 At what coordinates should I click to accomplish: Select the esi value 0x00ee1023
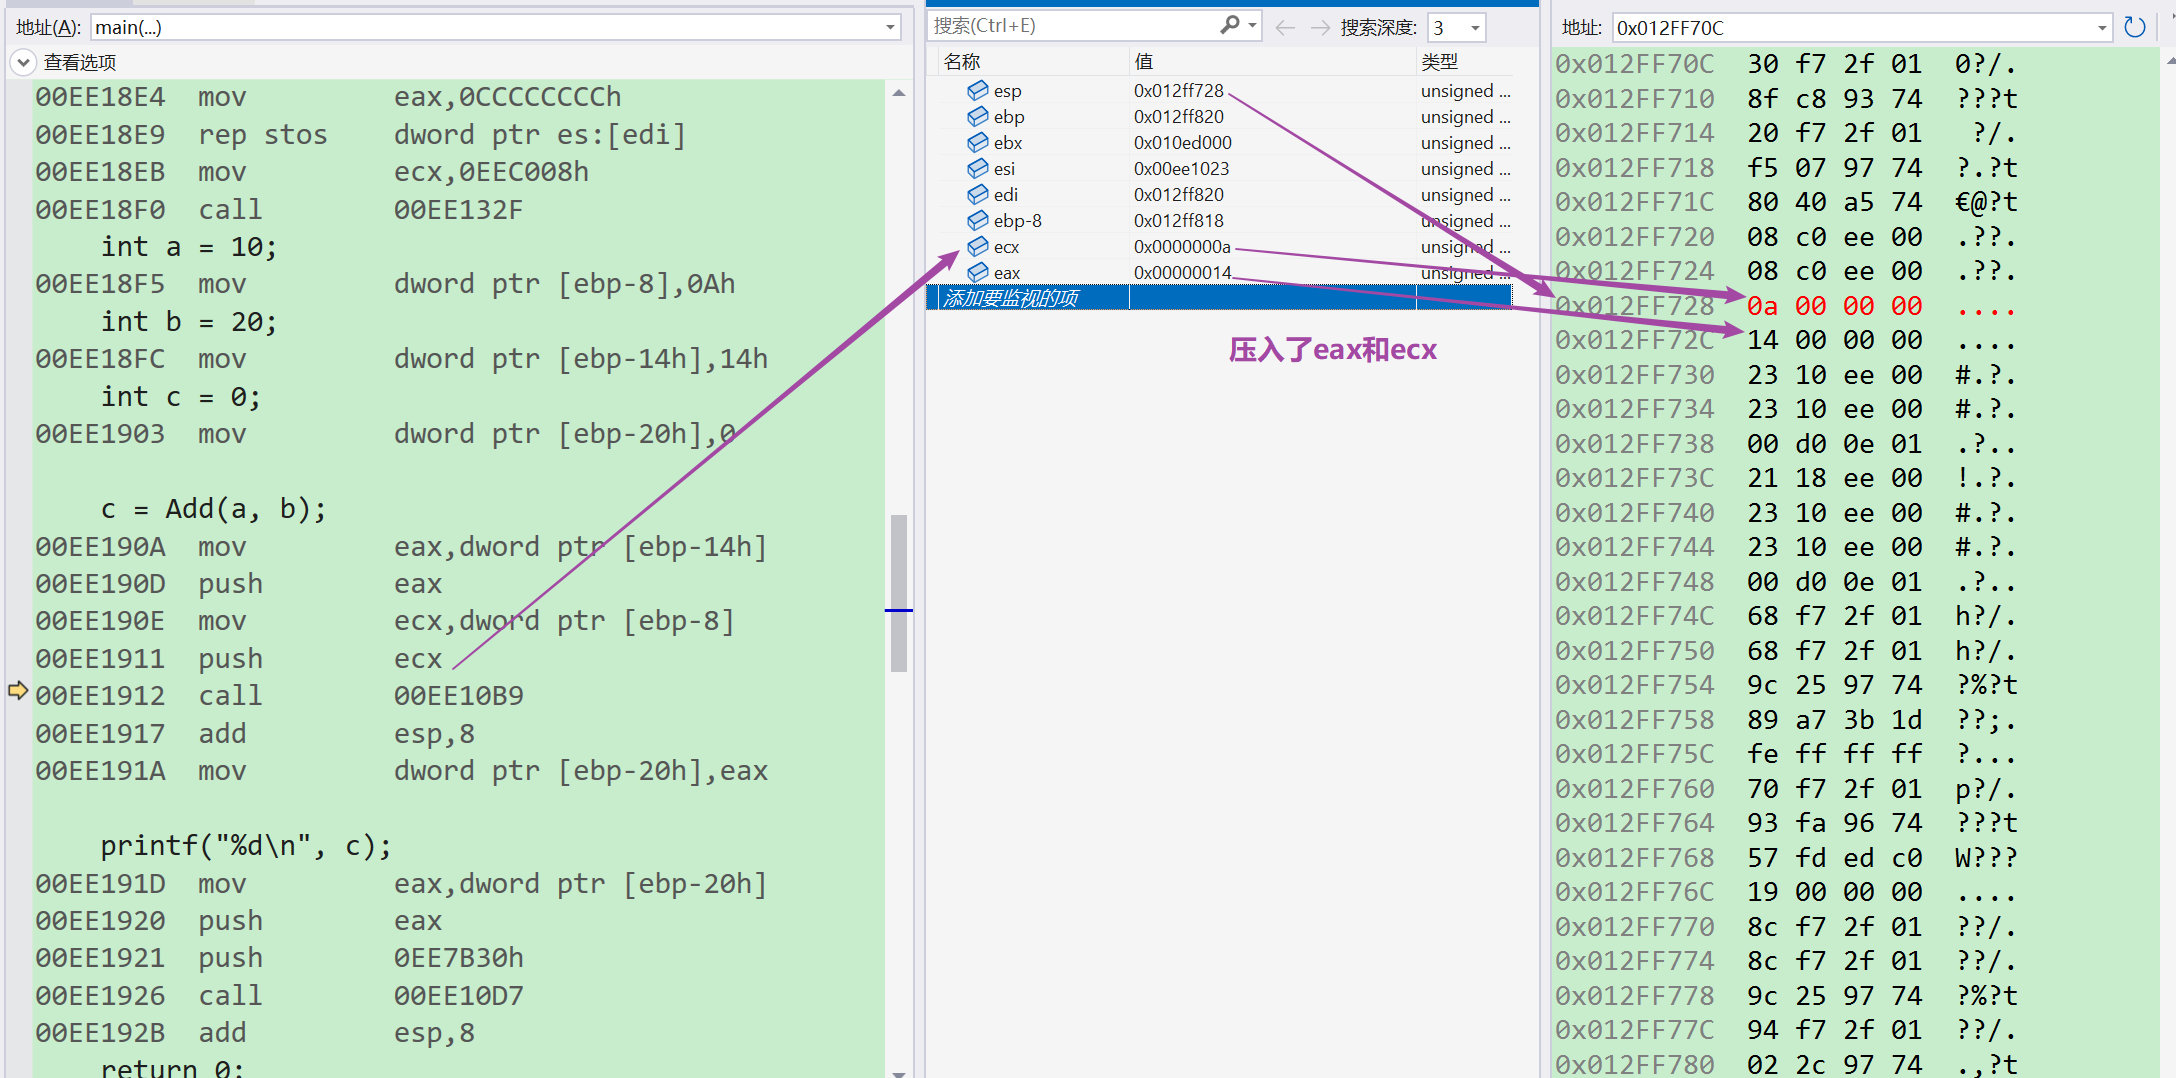(x=1181, y=169)
